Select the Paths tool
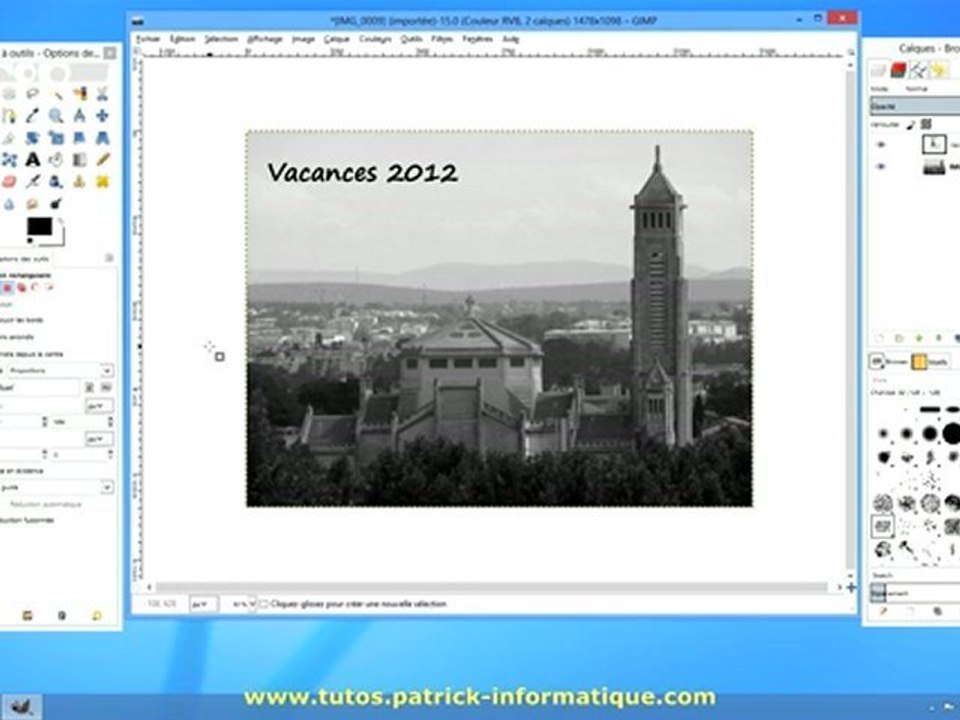The image size is (960, 720). point(9,116)
